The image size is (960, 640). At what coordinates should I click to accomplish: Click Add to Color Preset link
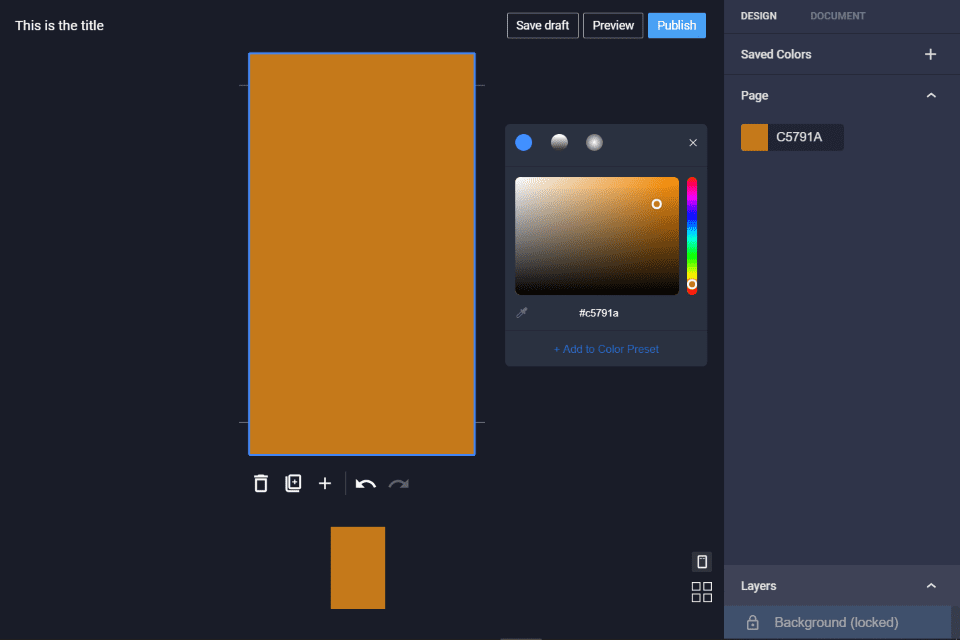[x=606, y=349]
